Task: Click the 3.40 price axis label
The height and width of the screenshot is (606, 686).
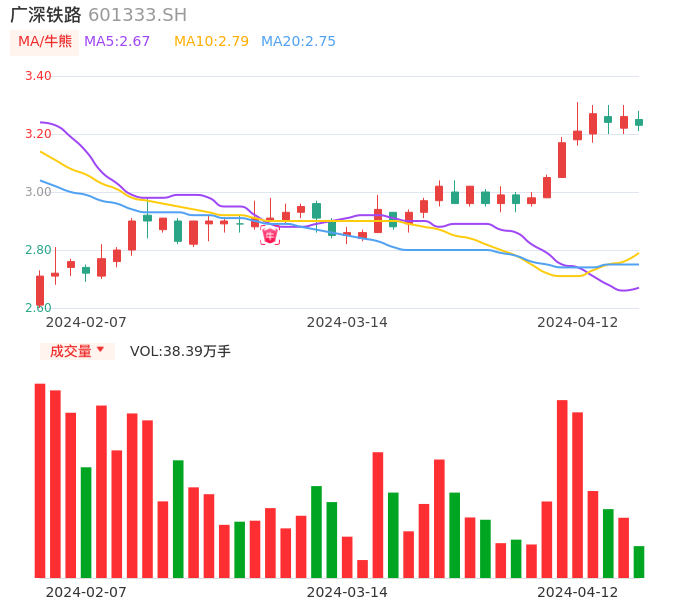Action: pos(38,76)
